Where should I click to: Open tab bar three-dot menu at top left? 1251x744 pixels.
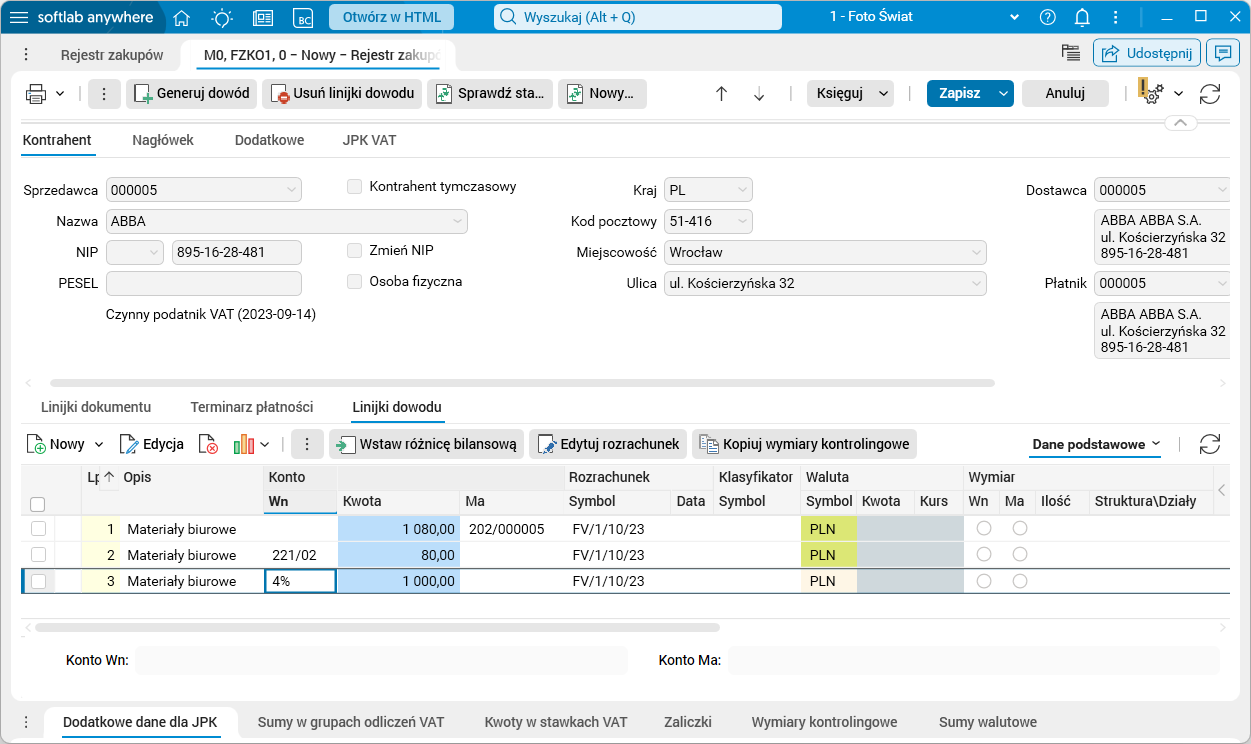coord(27,55)
